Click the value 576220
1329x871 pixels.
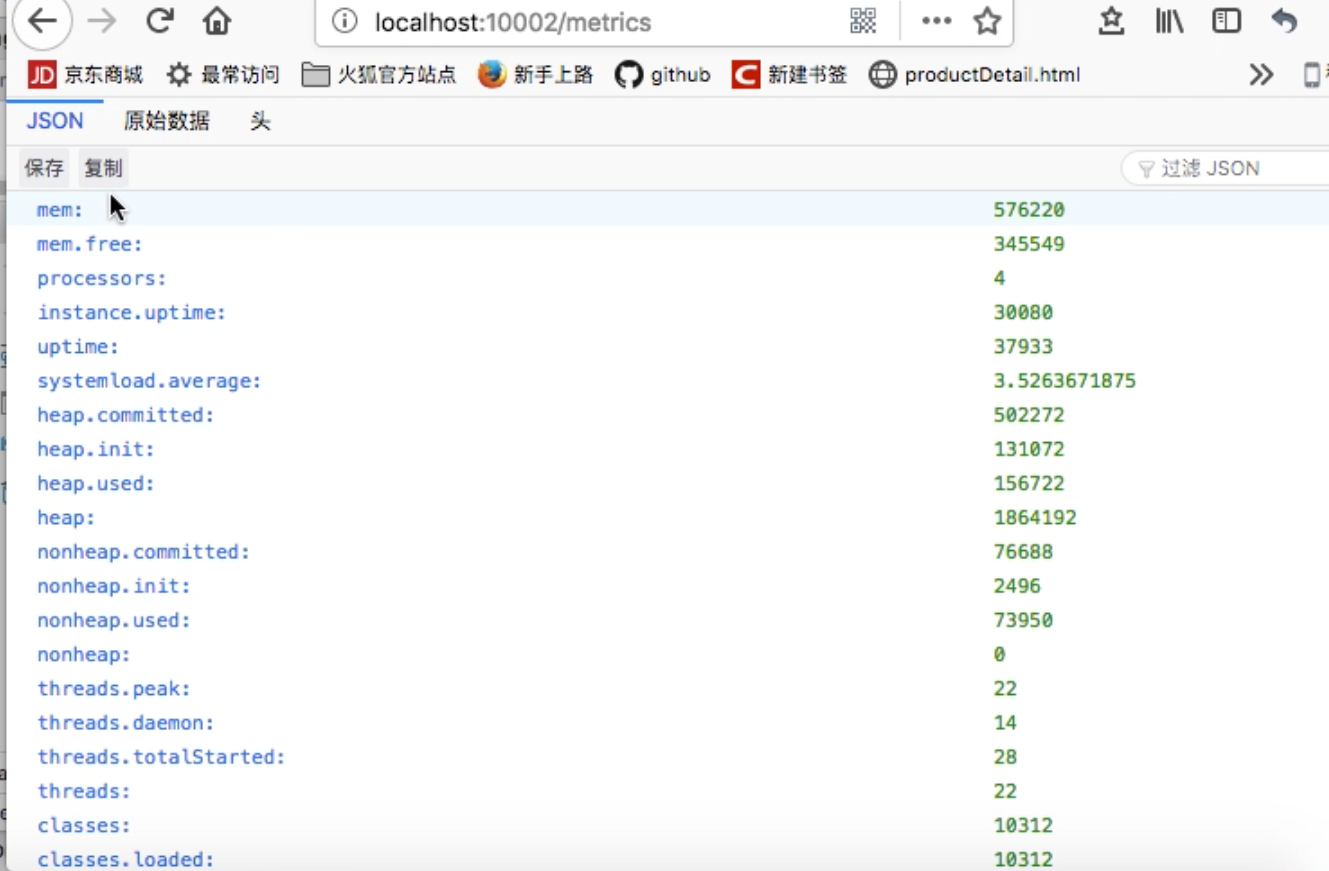click(x=1029, y=210)
